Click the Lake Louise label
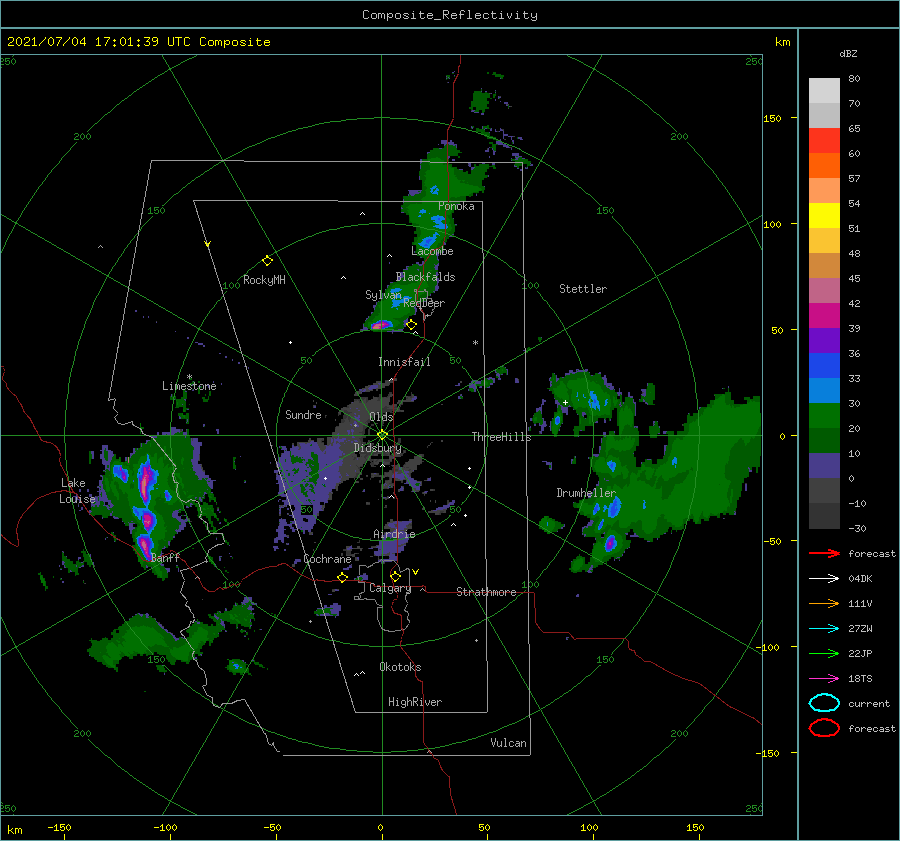The width and height of the screenshot is (900, 841). click(79, 491)
